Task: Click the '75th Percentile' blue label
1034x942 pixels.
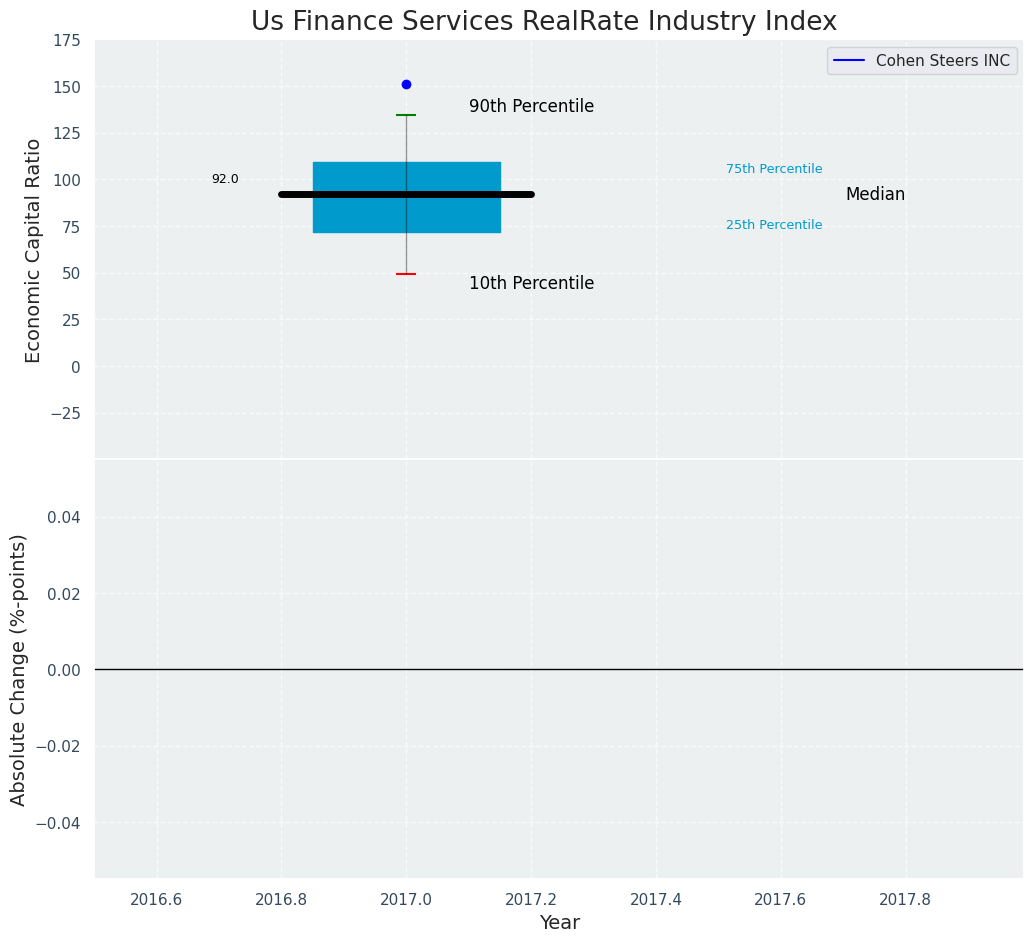Action: [774, 170]
